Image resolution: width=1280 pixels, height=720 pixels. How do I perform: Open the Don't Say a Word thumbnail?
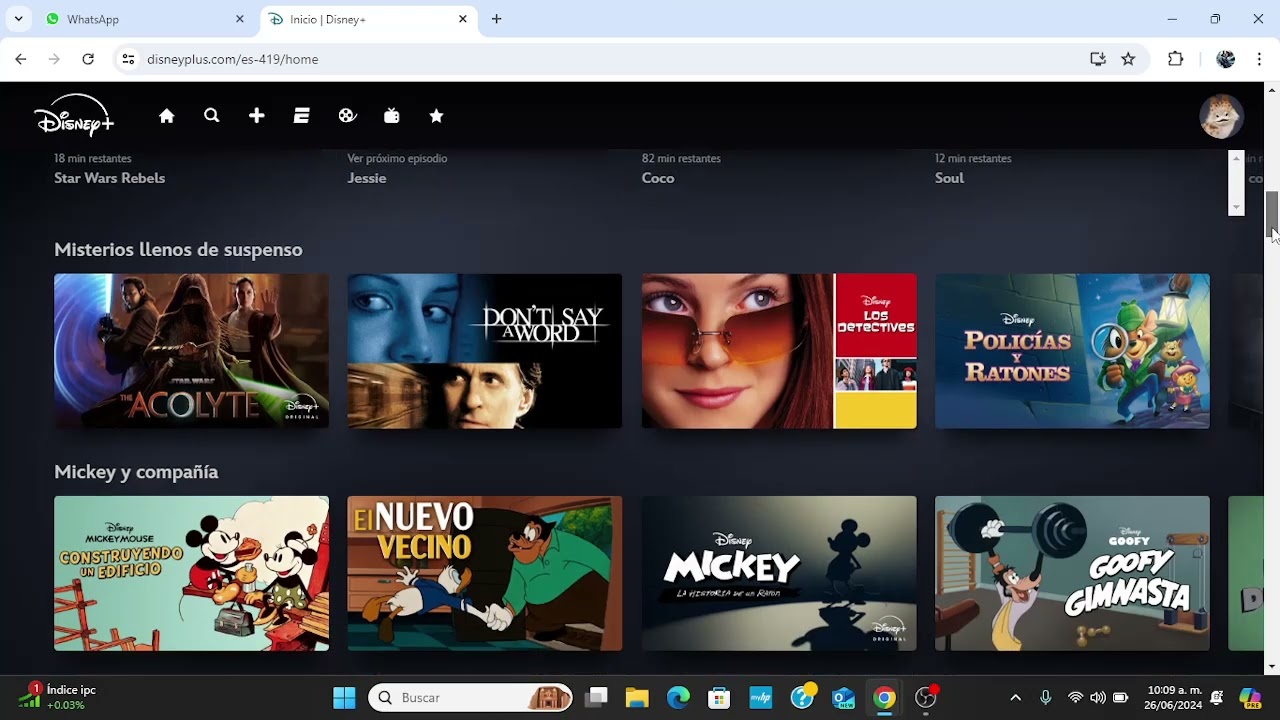484,351
